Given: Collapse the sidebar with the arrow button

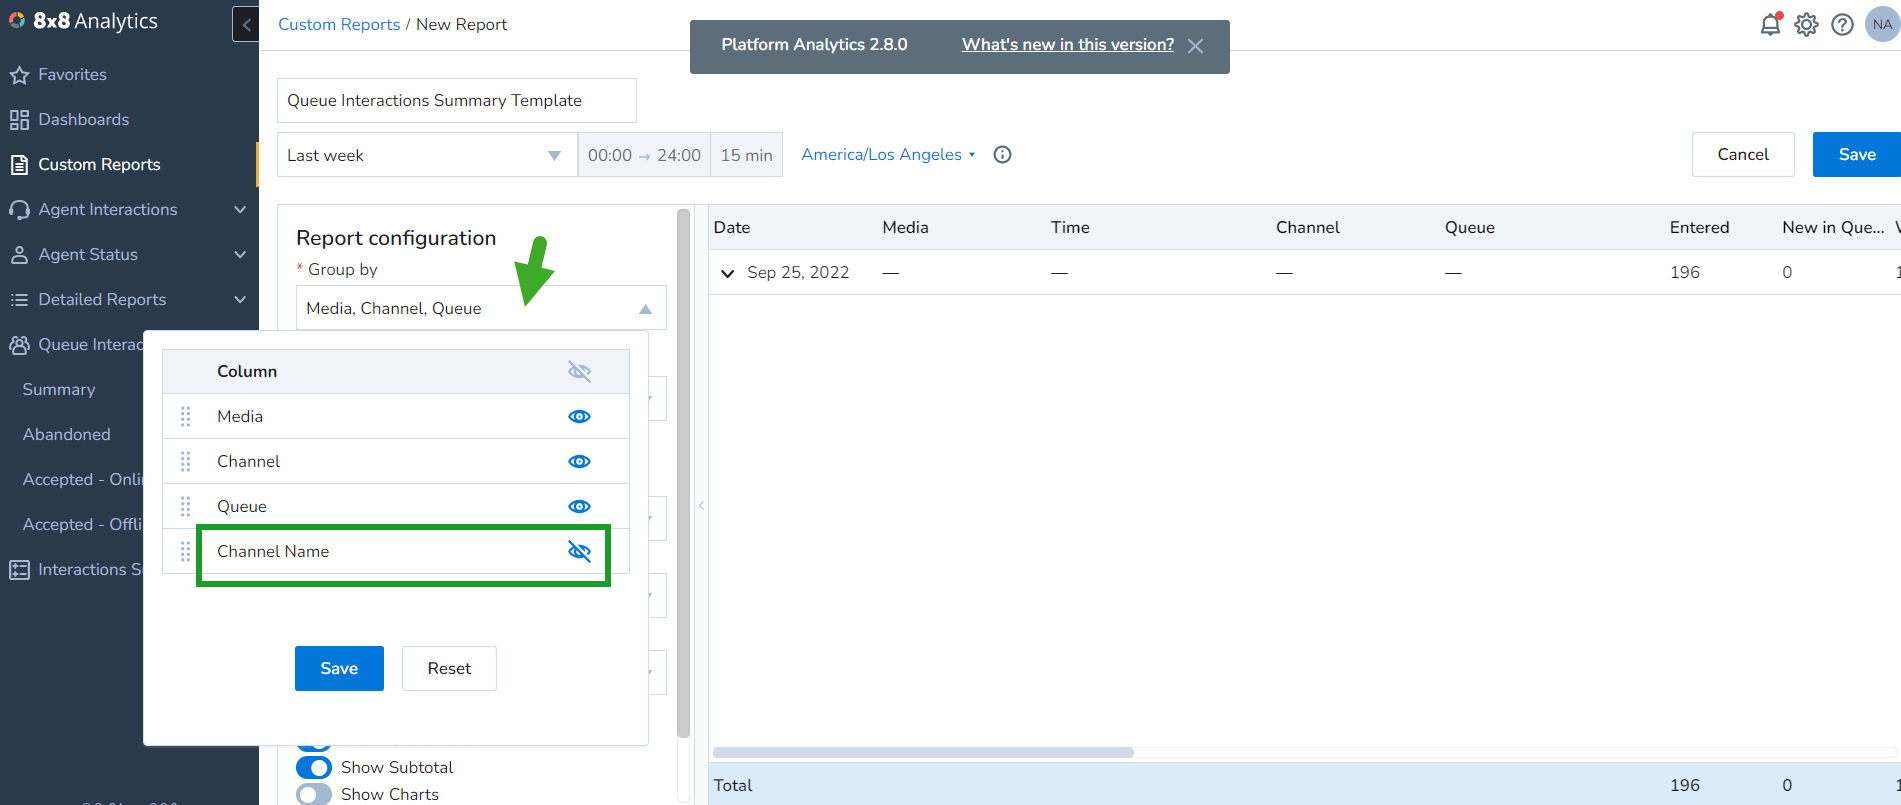Looking at the screenshot, I should (x=246, y=24).
